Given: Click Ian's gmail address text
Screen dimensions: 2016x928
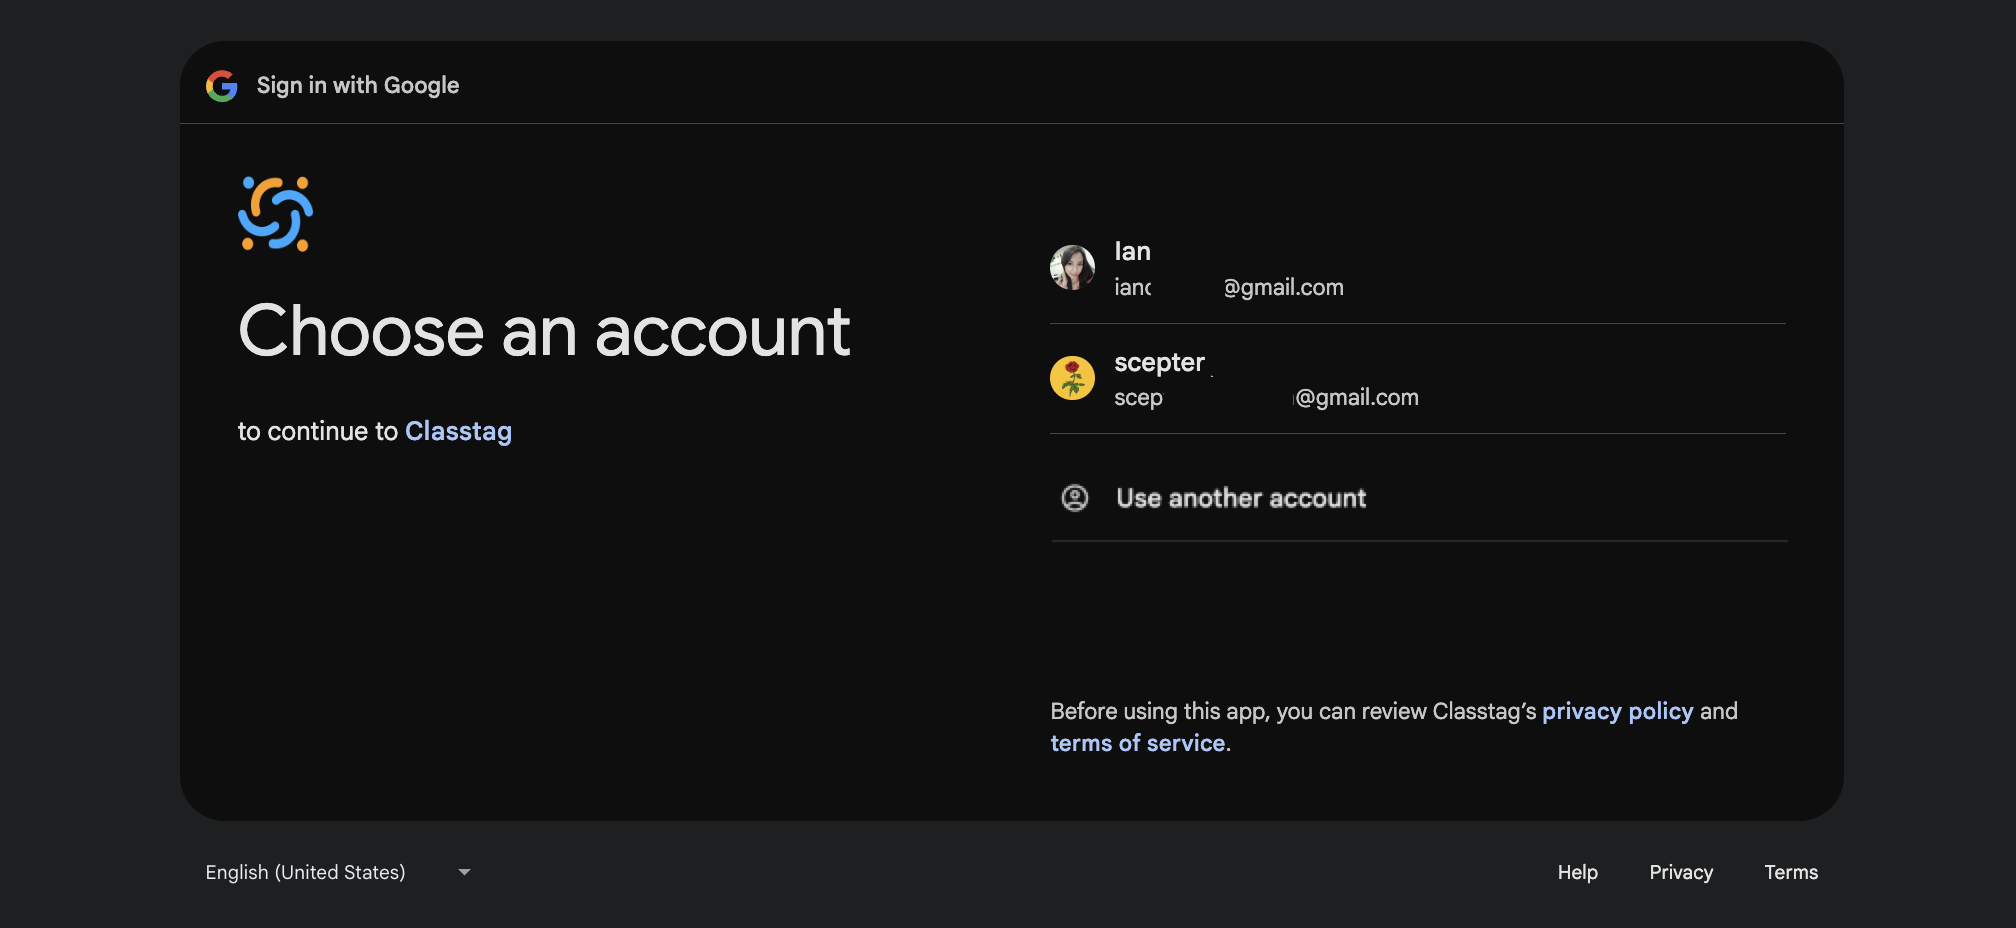Looking at the screenshot, I should [x=1229, y=288].
